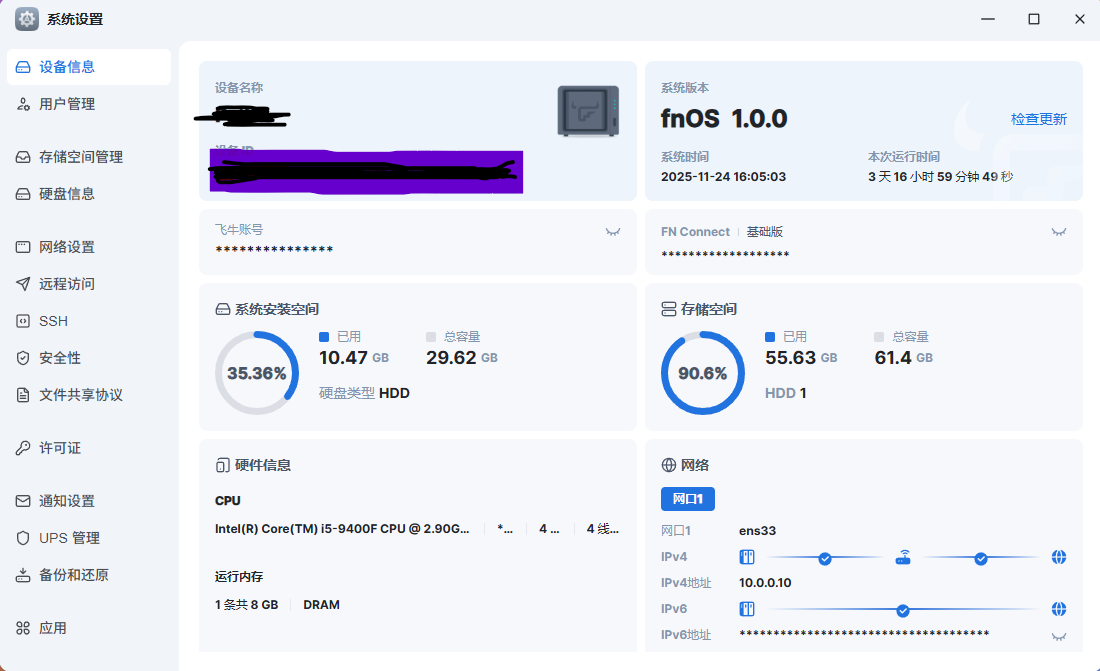Open 硬盘信息 page
The height and width of the screenshot is (671, 1100).
[89, 194]
